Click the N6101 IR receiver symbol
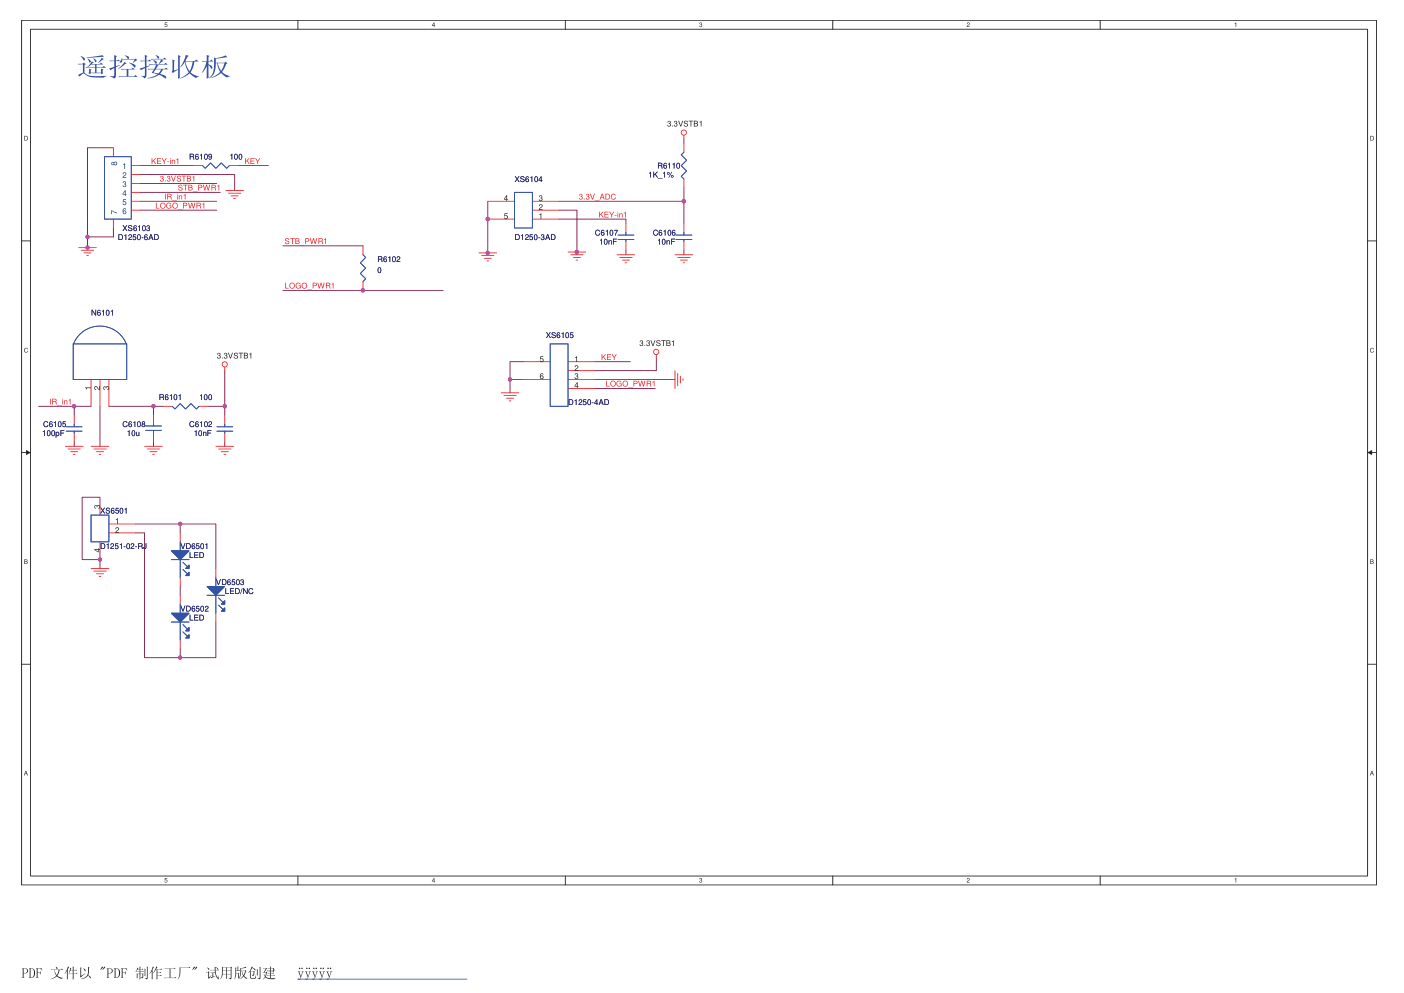This screenshot has width=1404, height=993. point(100,354)
